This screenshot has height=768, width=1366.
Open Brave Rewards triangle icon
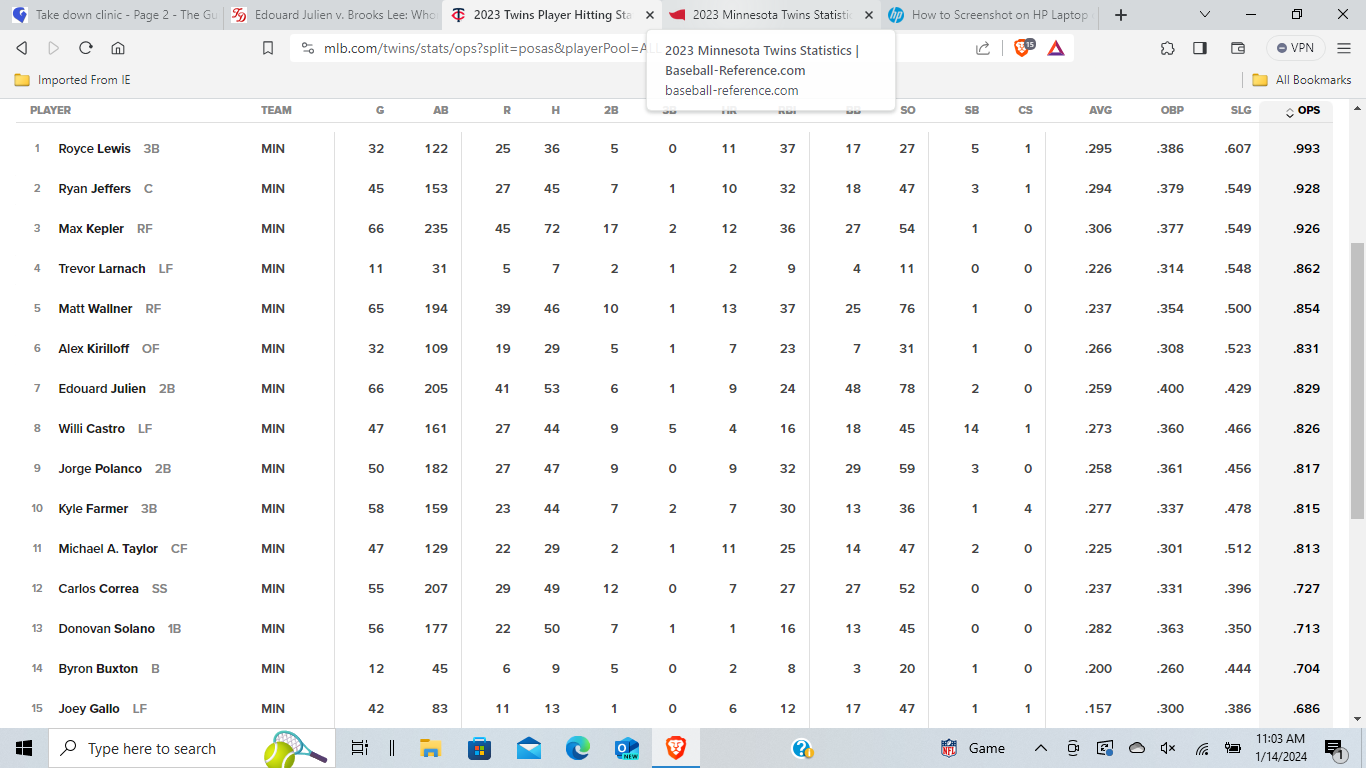[x=1056, y=48]
